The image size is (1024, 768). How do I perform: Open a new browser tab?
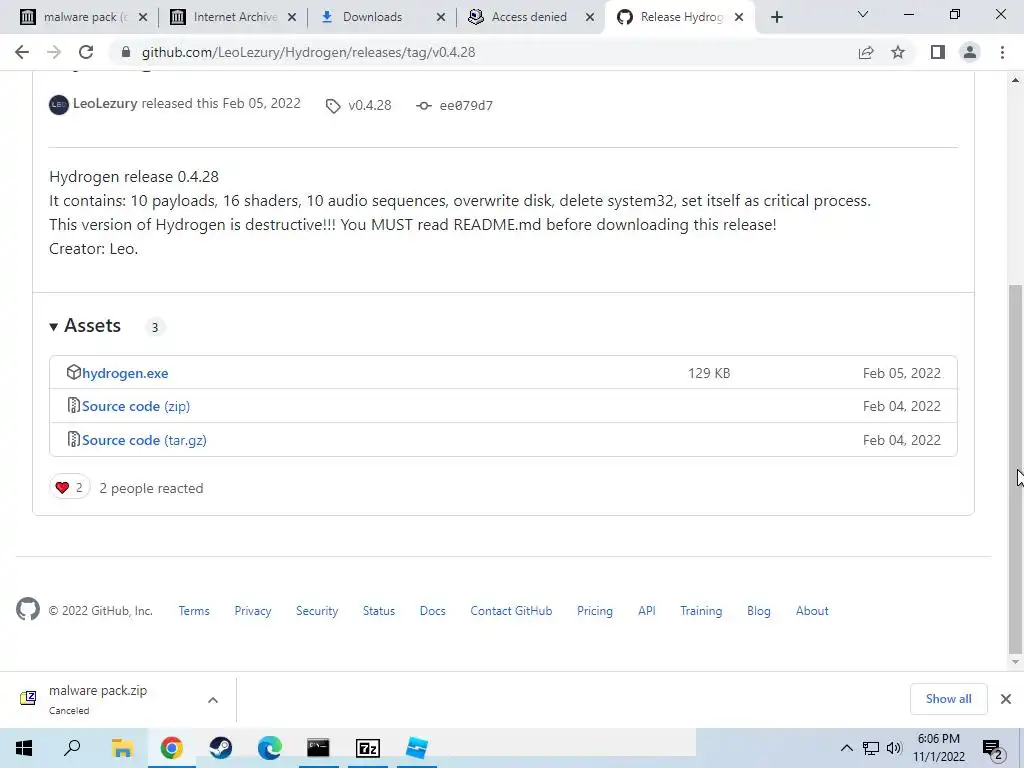776,17
